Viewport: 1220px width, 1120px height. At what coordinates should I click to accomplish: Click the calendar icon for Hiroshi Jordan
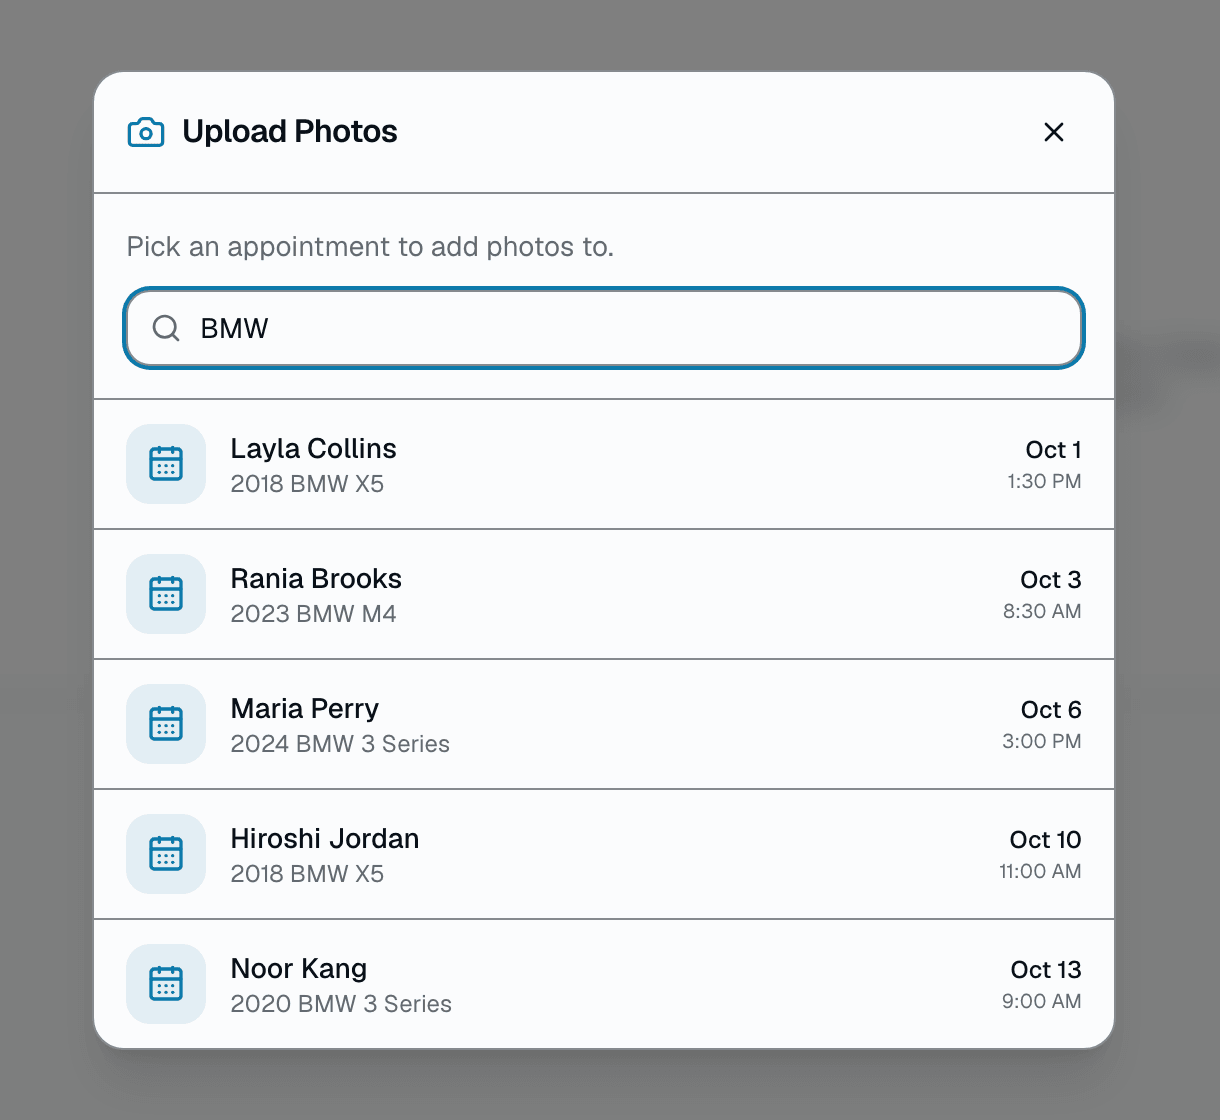(166, 854)
